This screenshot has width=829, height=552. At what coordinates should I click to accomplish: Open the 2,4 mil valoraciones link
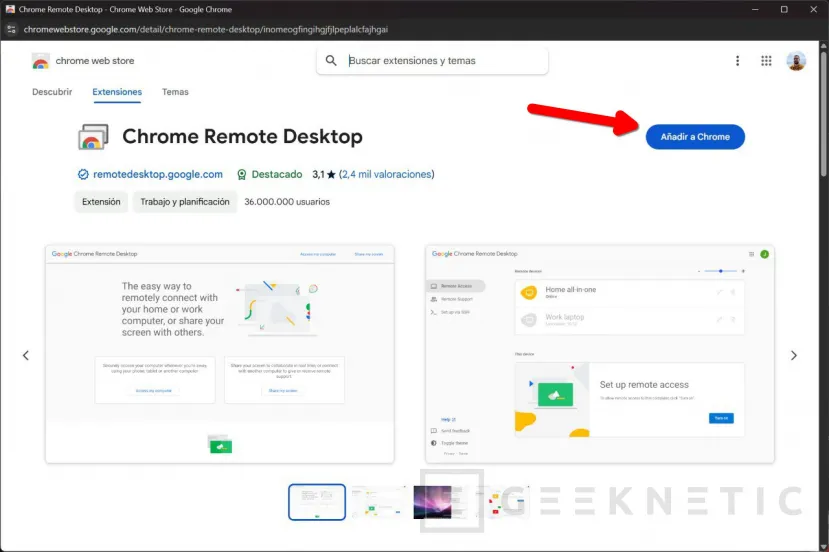(386, 174)
